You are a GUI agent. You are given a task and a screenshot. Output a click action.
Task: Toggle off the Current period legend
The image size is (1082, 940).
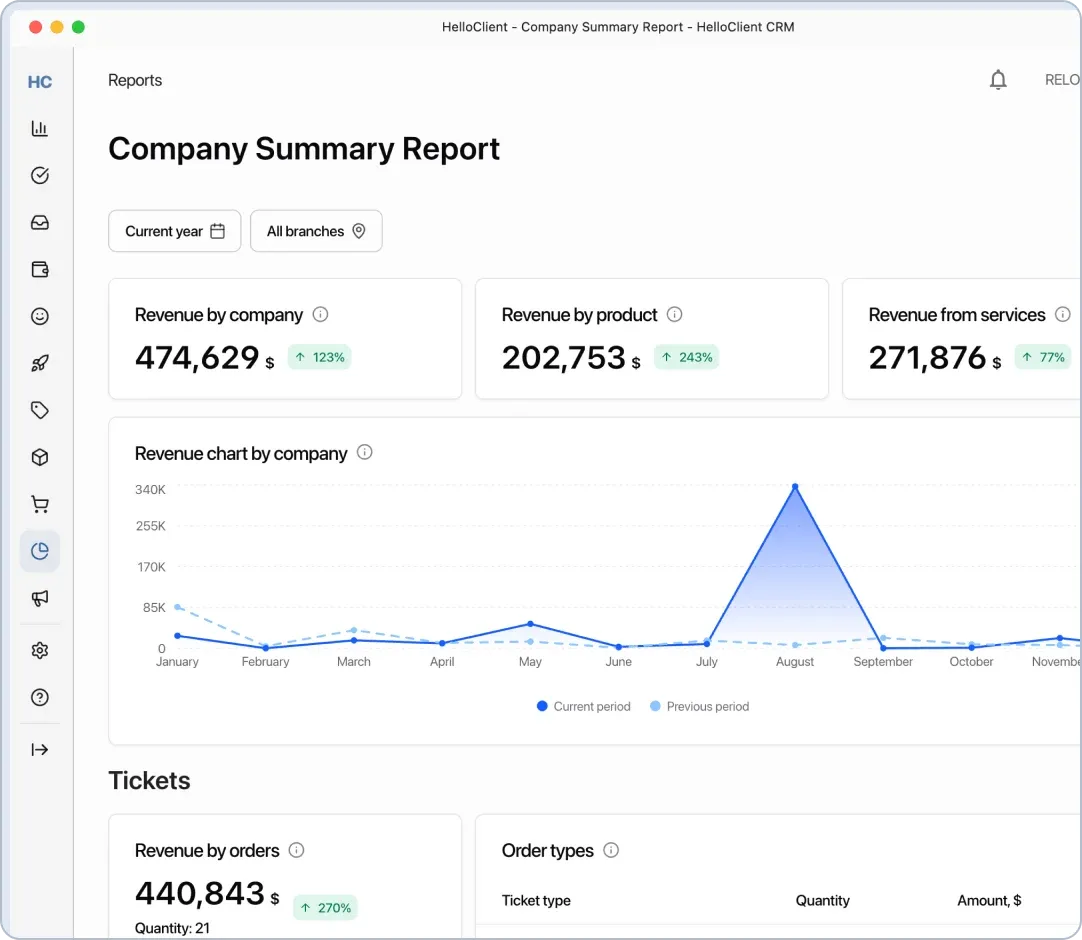click(583, 706)
